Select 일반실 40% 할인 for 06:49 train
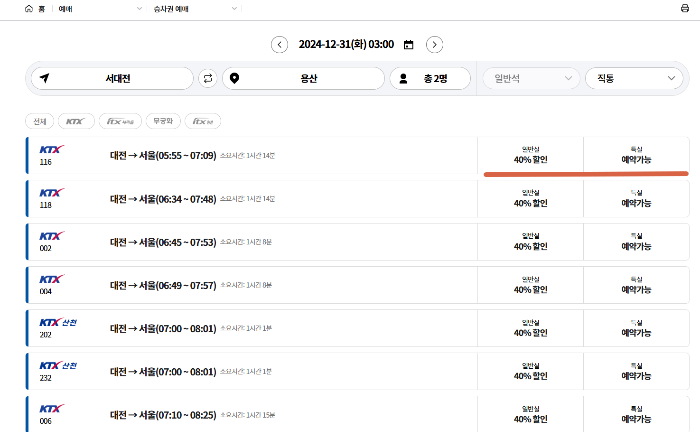The width and height of the screenshot is (700, 432). pyautogui.click(x=530, y=285)
